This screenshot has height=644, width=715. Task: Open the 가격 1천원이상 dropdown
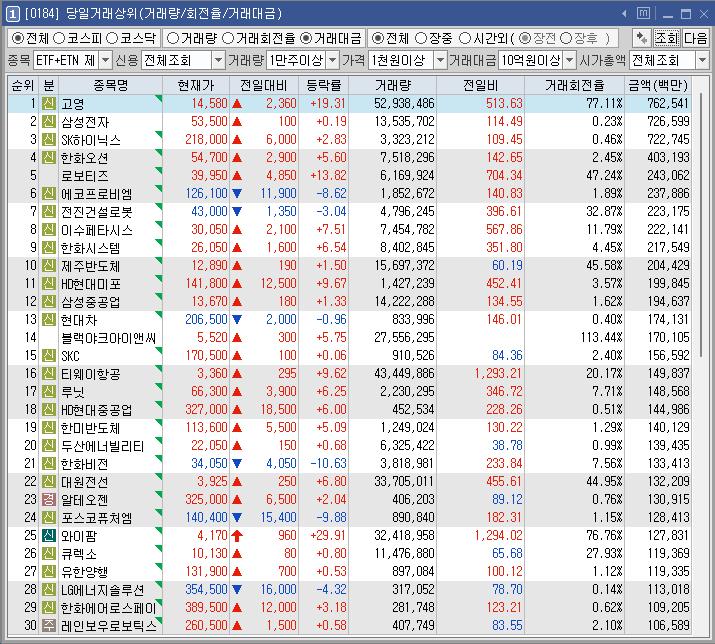[x=440, y=60]
